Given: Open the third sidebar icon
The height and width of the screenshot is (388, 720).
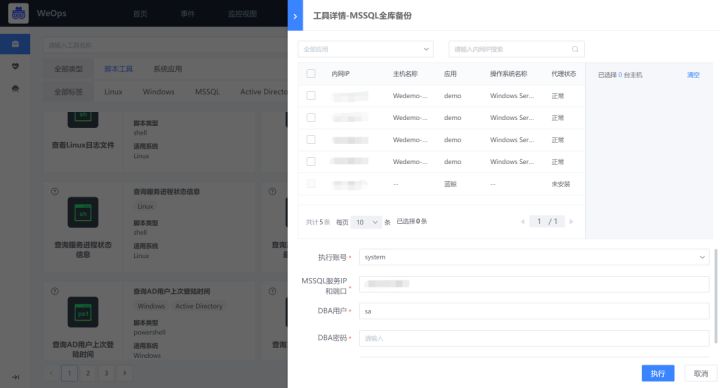Looking at the screenshot, I should (x=15, y=89).
